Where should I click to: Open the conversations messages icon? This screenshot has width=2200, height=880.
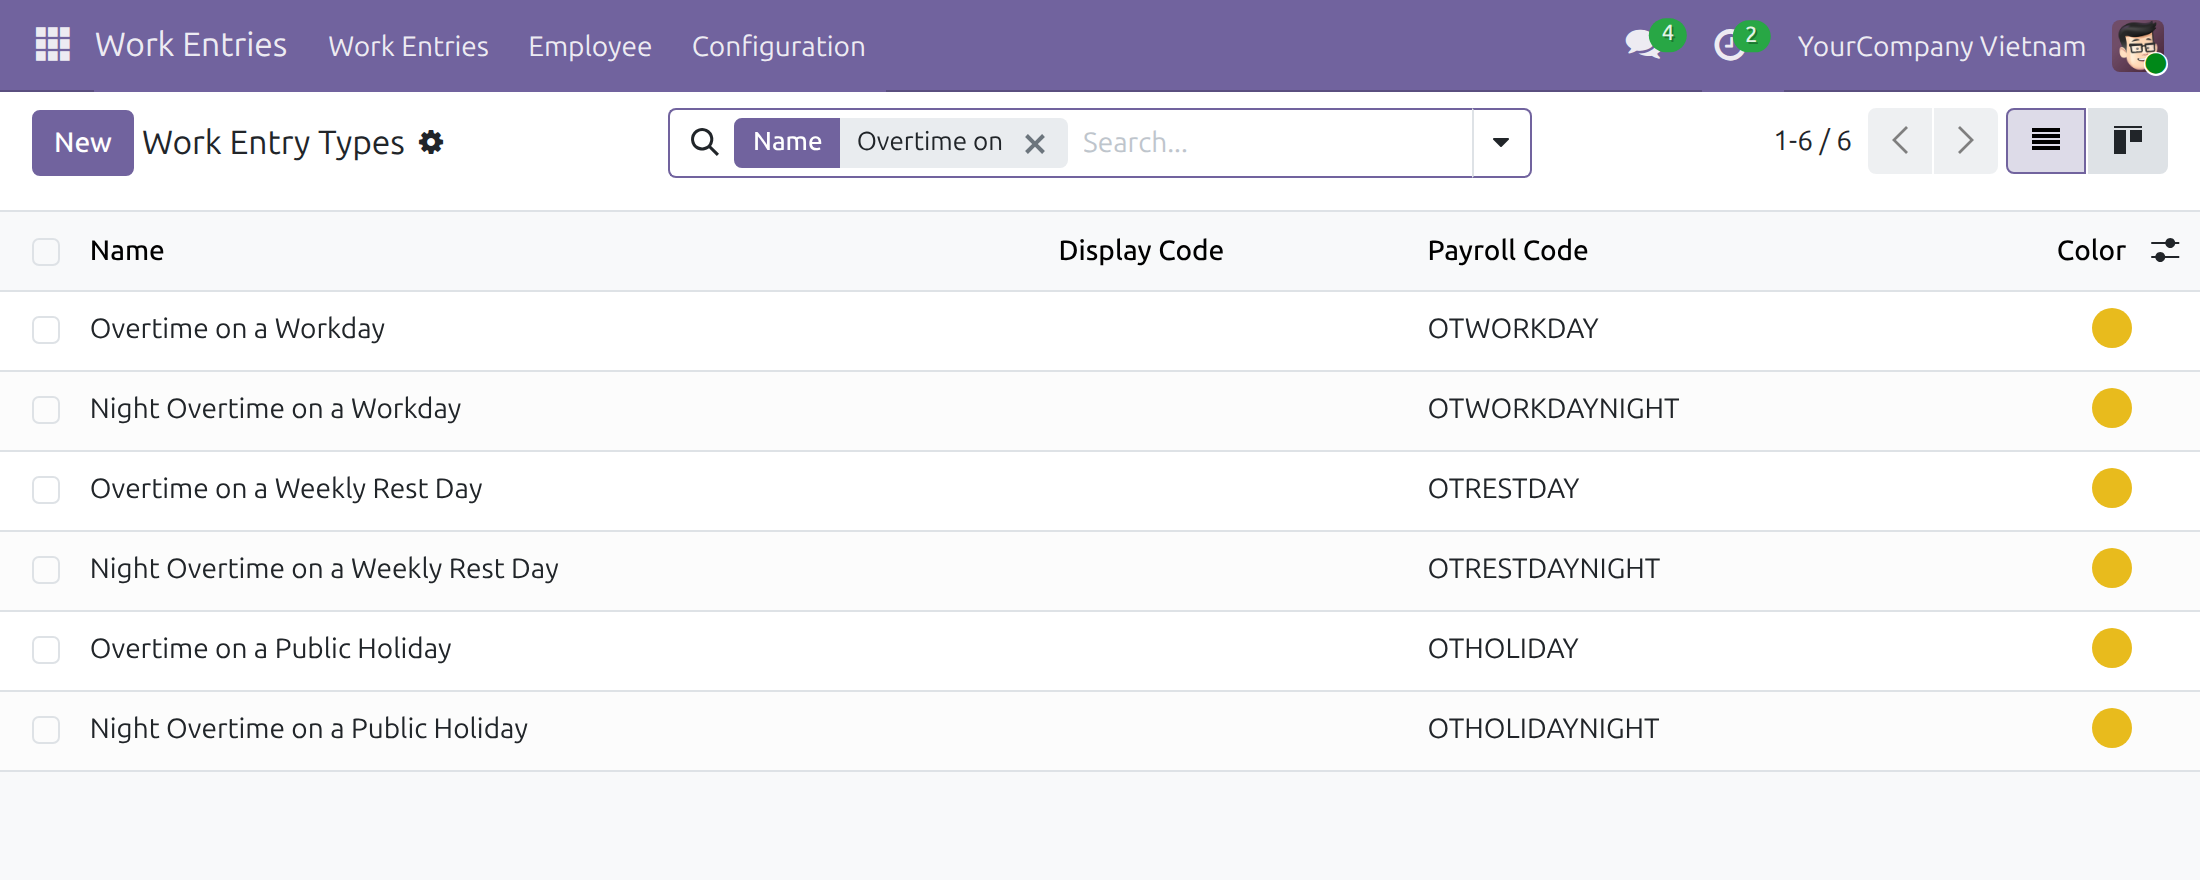(1642, 45)
